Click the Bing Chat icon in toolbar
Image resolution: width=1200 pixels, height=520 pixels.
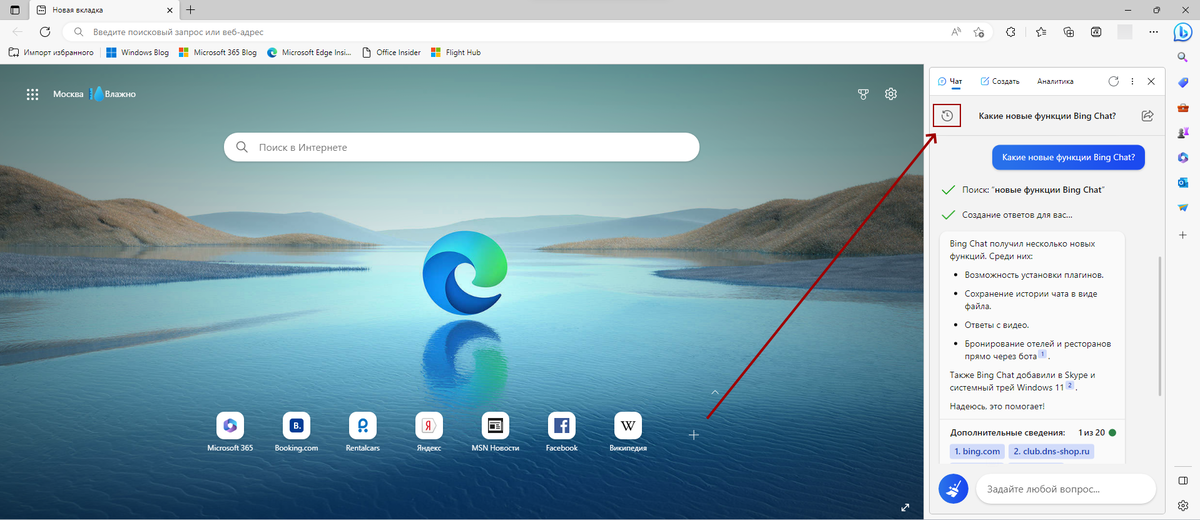[1181, 31]
